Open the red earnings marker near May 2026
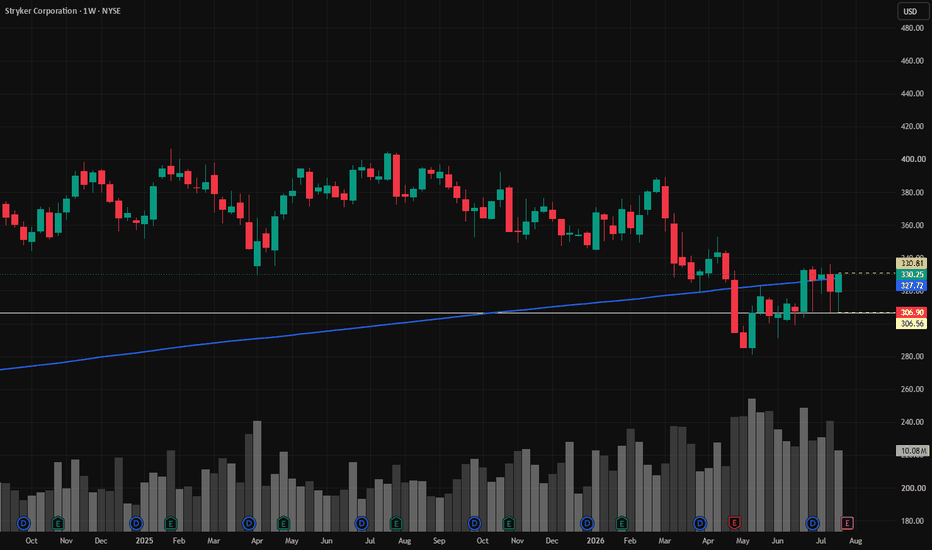Image resolution: width=932 pixels, height=550 pixels. coord(734,523)
